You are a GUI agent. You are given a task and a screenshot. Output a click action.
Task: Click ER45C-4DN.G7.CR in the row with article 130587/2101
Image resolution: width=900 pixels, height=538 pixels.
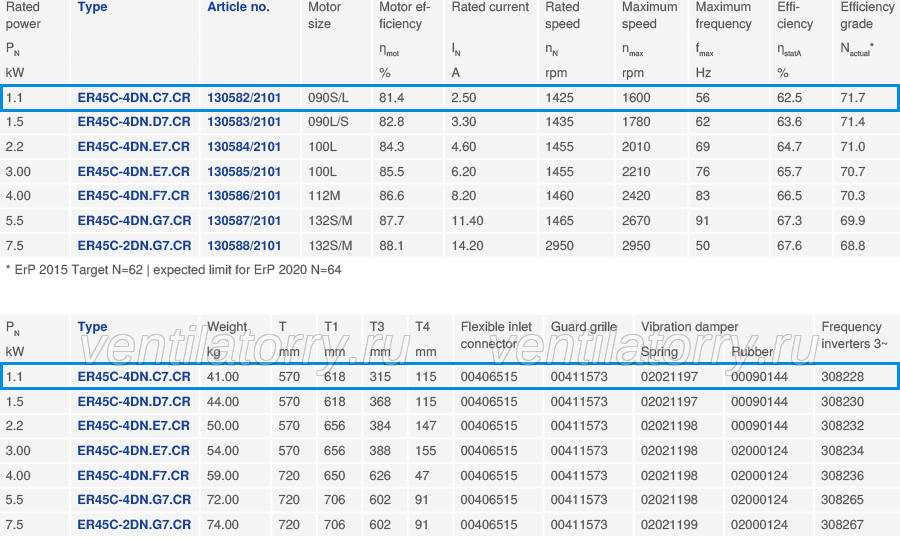pyautogui.click(x=134, y=220)
